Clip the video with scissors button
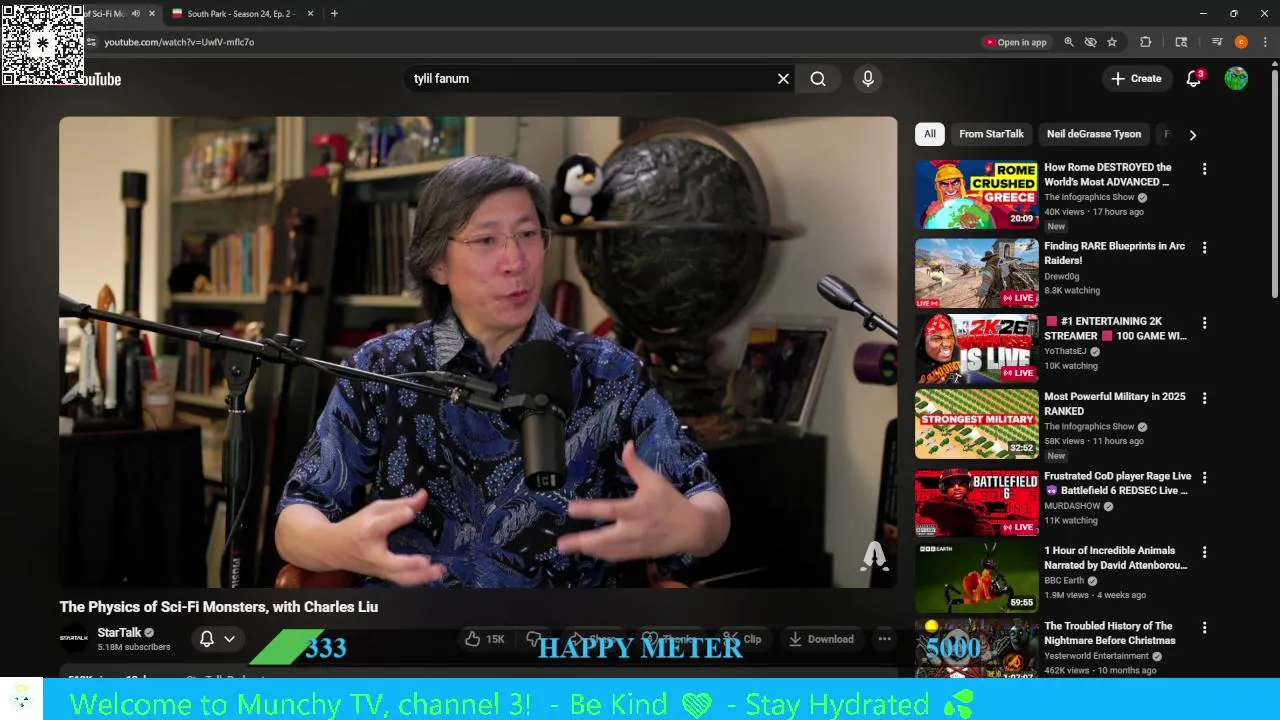The width and height of the screenshot is (1280, 720). pyautogui.click(x=743, y=639)
